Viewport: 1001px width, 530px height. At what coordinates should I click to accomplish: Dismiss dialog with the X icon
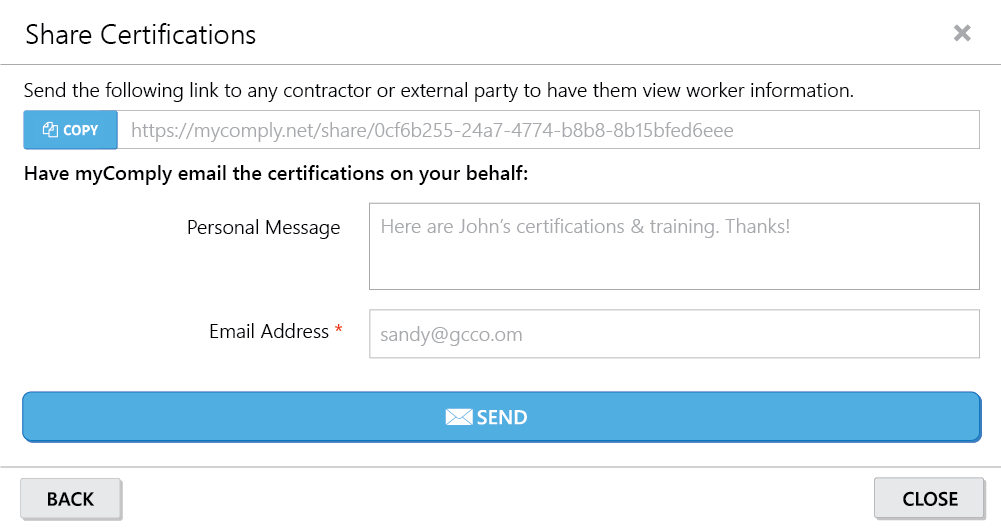click(x=962, y=33)
